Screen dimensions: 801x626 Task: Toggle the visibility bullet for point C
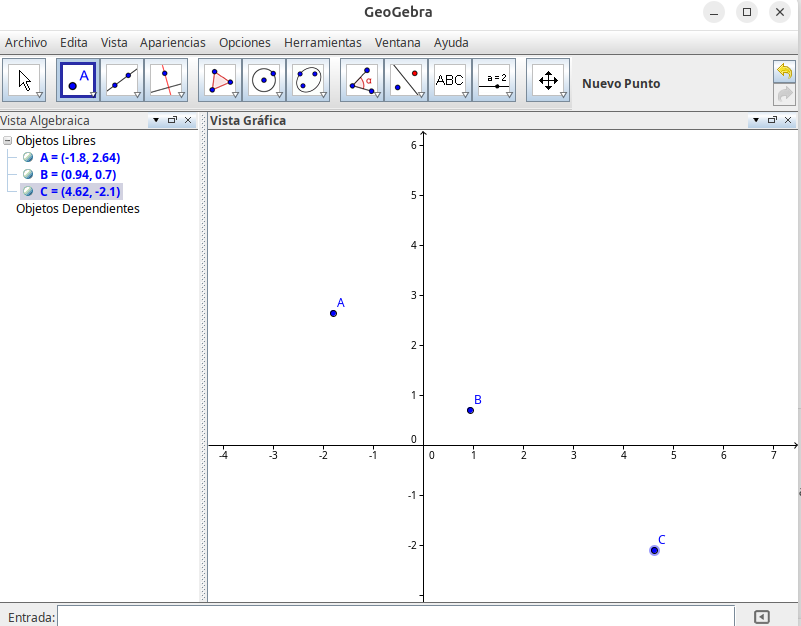pyautogui.click(x=28, y=191)
